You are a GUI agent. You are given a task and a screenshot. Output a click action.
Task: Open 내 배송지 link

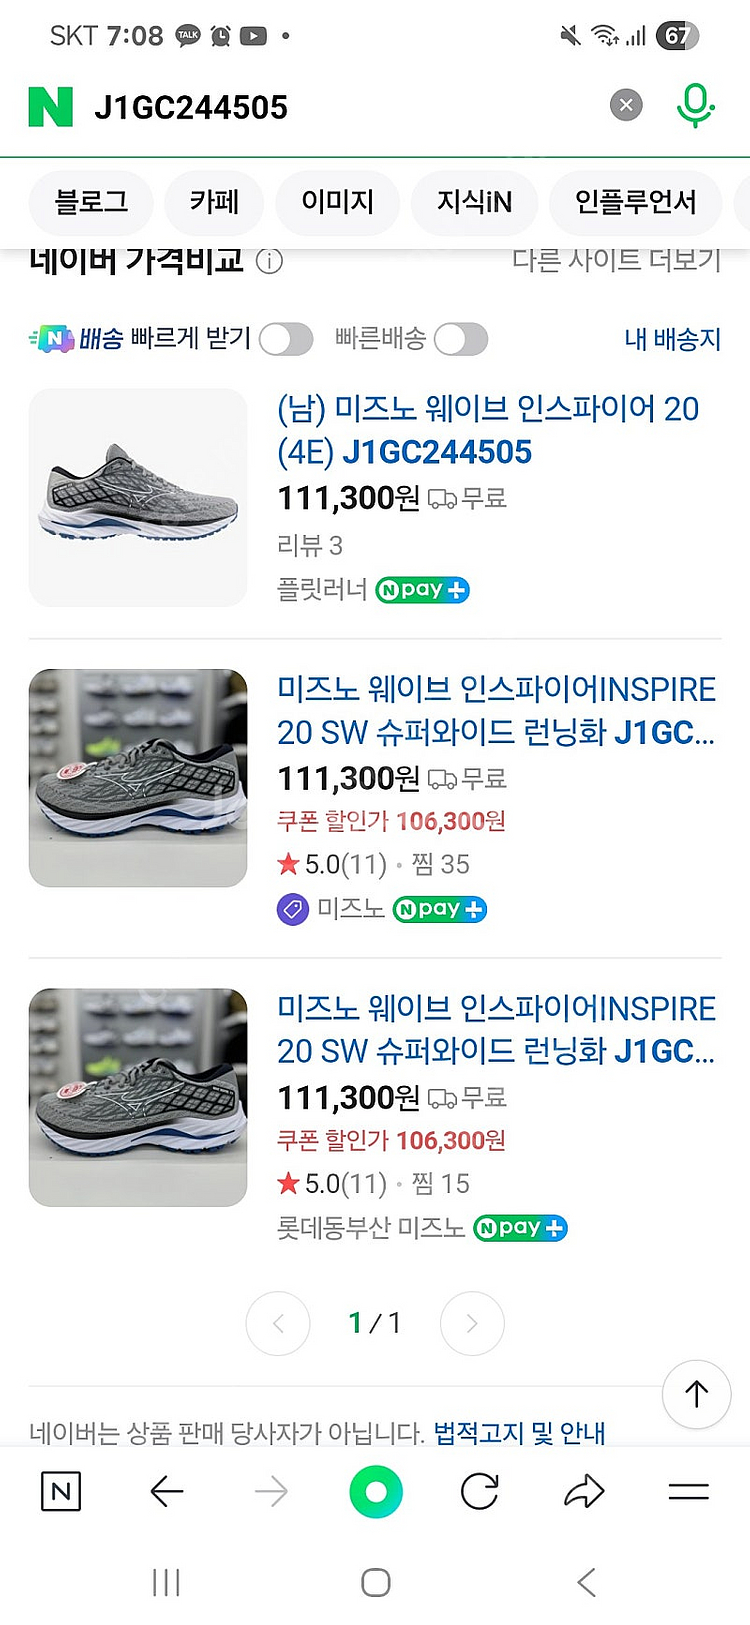point(672,340)
